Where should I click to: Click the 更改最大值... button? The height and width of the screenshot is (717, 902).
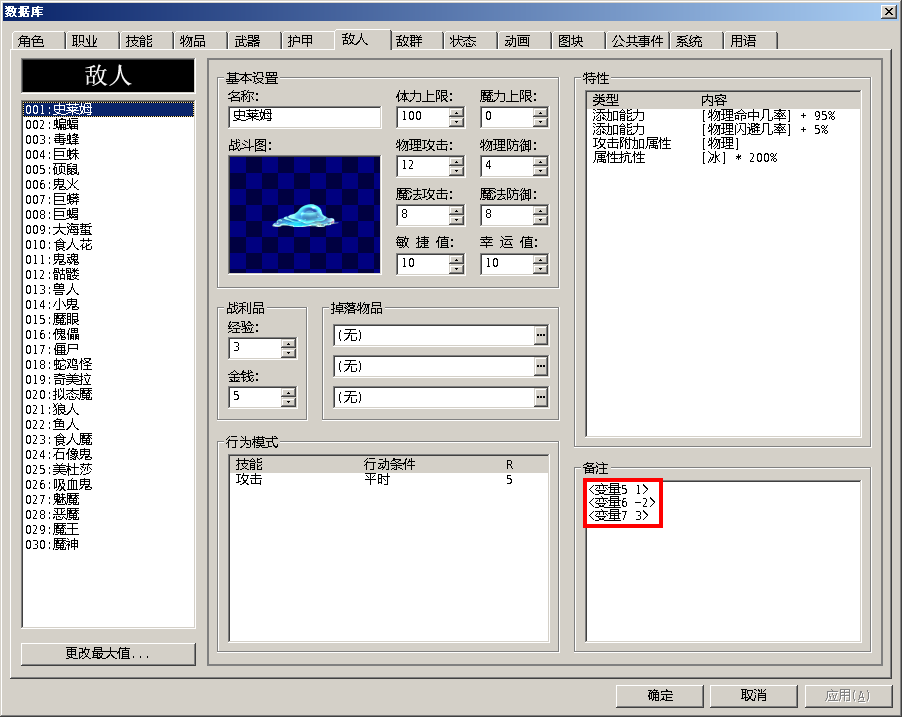coord(108,654)
